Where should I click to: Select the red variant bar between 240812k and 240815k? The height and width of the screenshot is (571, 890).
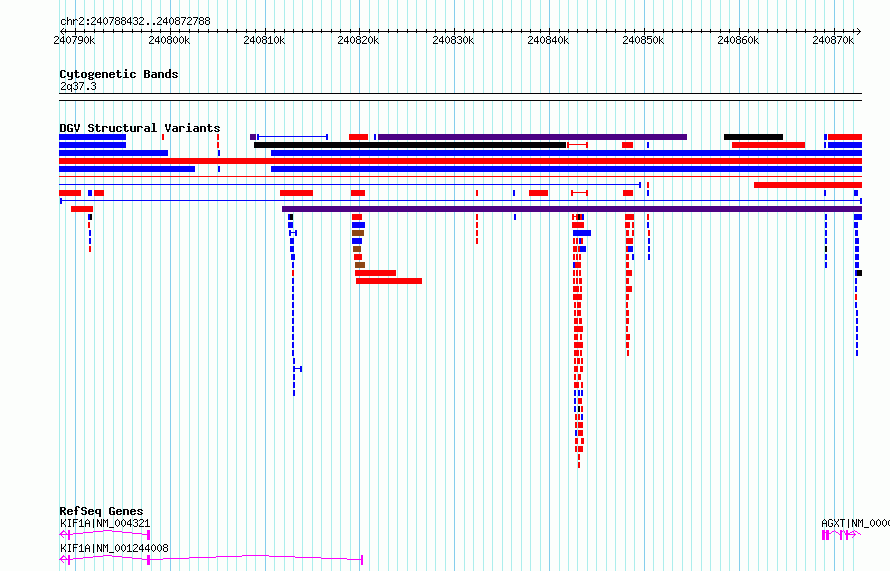click(x=296, y=194)
